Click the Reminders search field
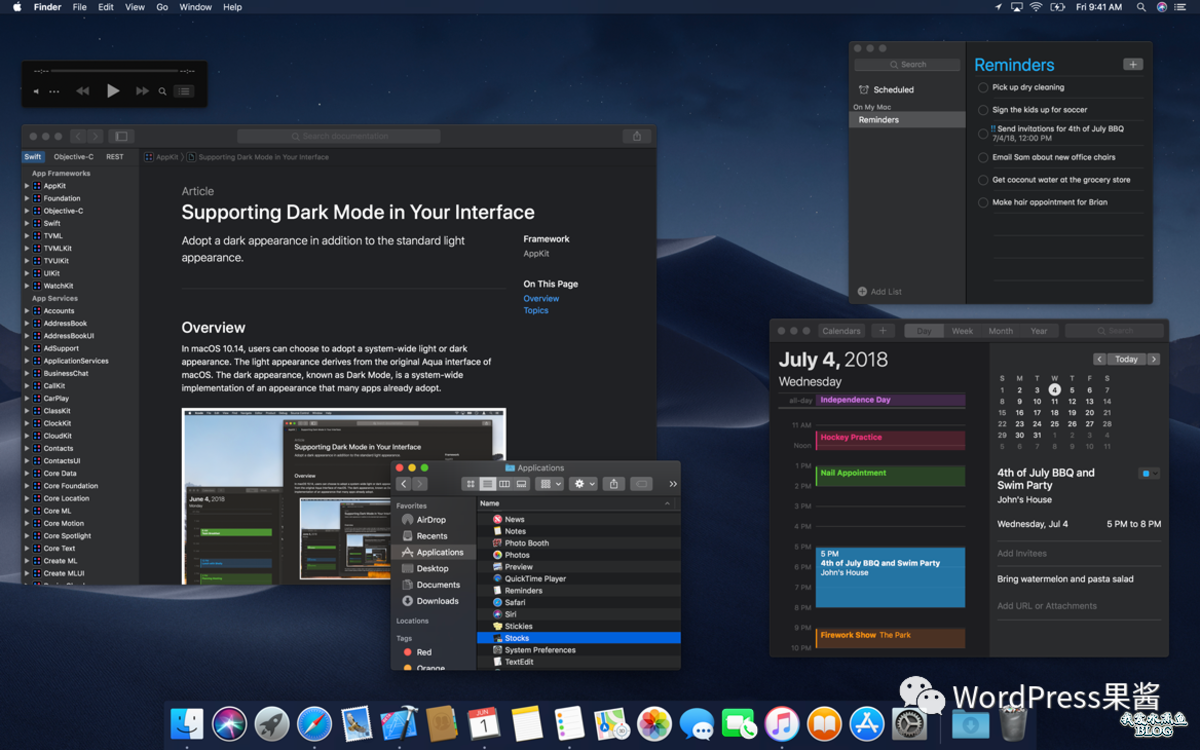The height and width of the screenshot is (750, 1200). (907, 64)
